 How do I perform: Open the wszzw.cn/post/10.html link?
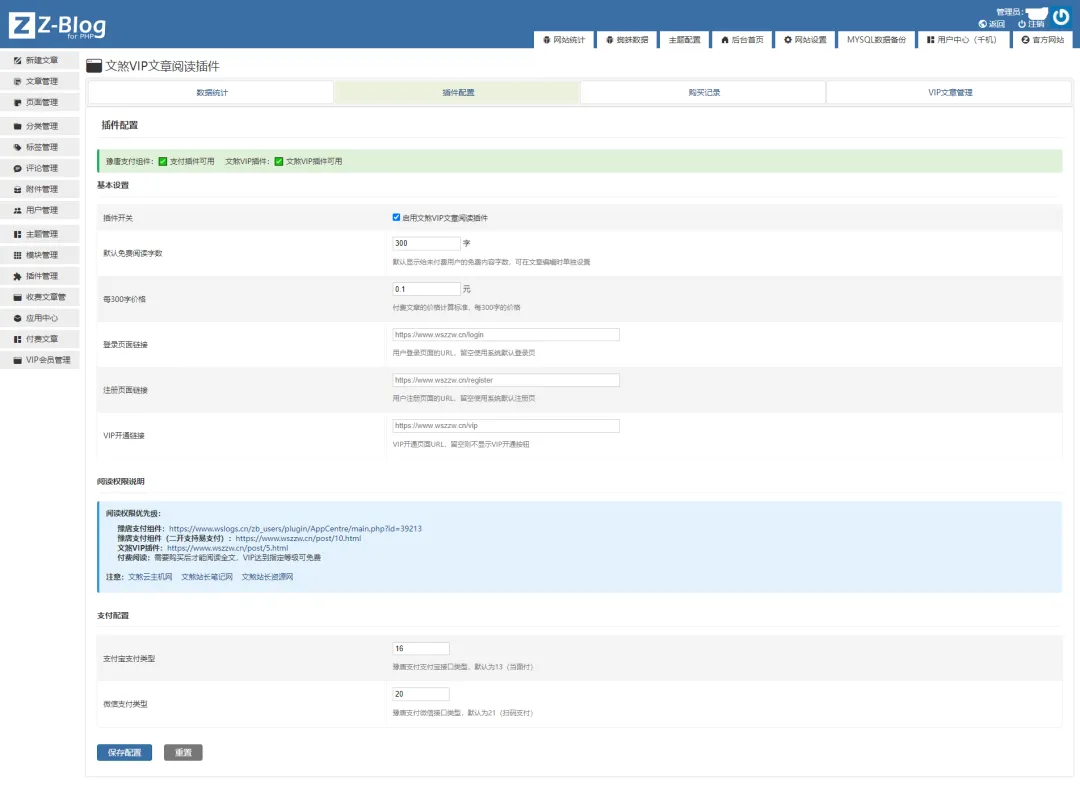point(298,539)
